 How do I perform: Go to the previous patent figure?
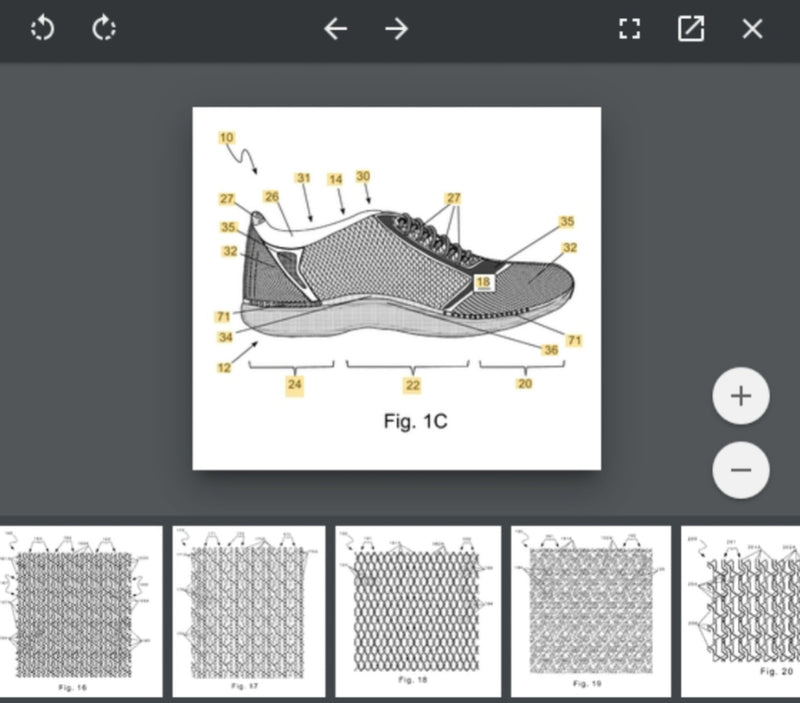click(336, 29)
